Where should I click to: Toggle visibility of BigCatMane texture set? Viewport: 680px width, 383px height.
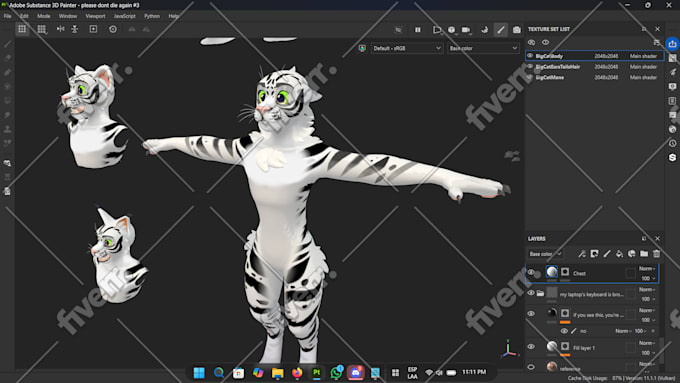[x=530, y=77]
